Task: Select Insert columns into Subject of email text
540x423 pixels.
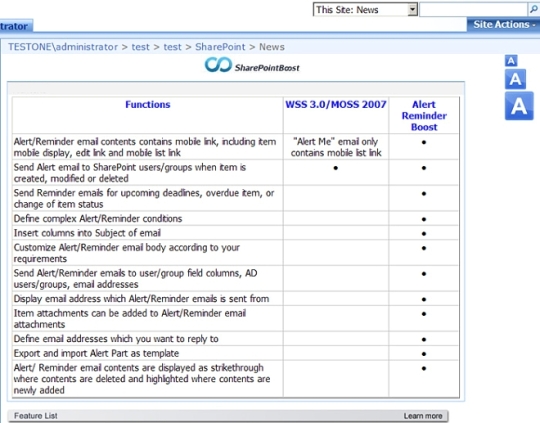Action: tap(87, 233)
